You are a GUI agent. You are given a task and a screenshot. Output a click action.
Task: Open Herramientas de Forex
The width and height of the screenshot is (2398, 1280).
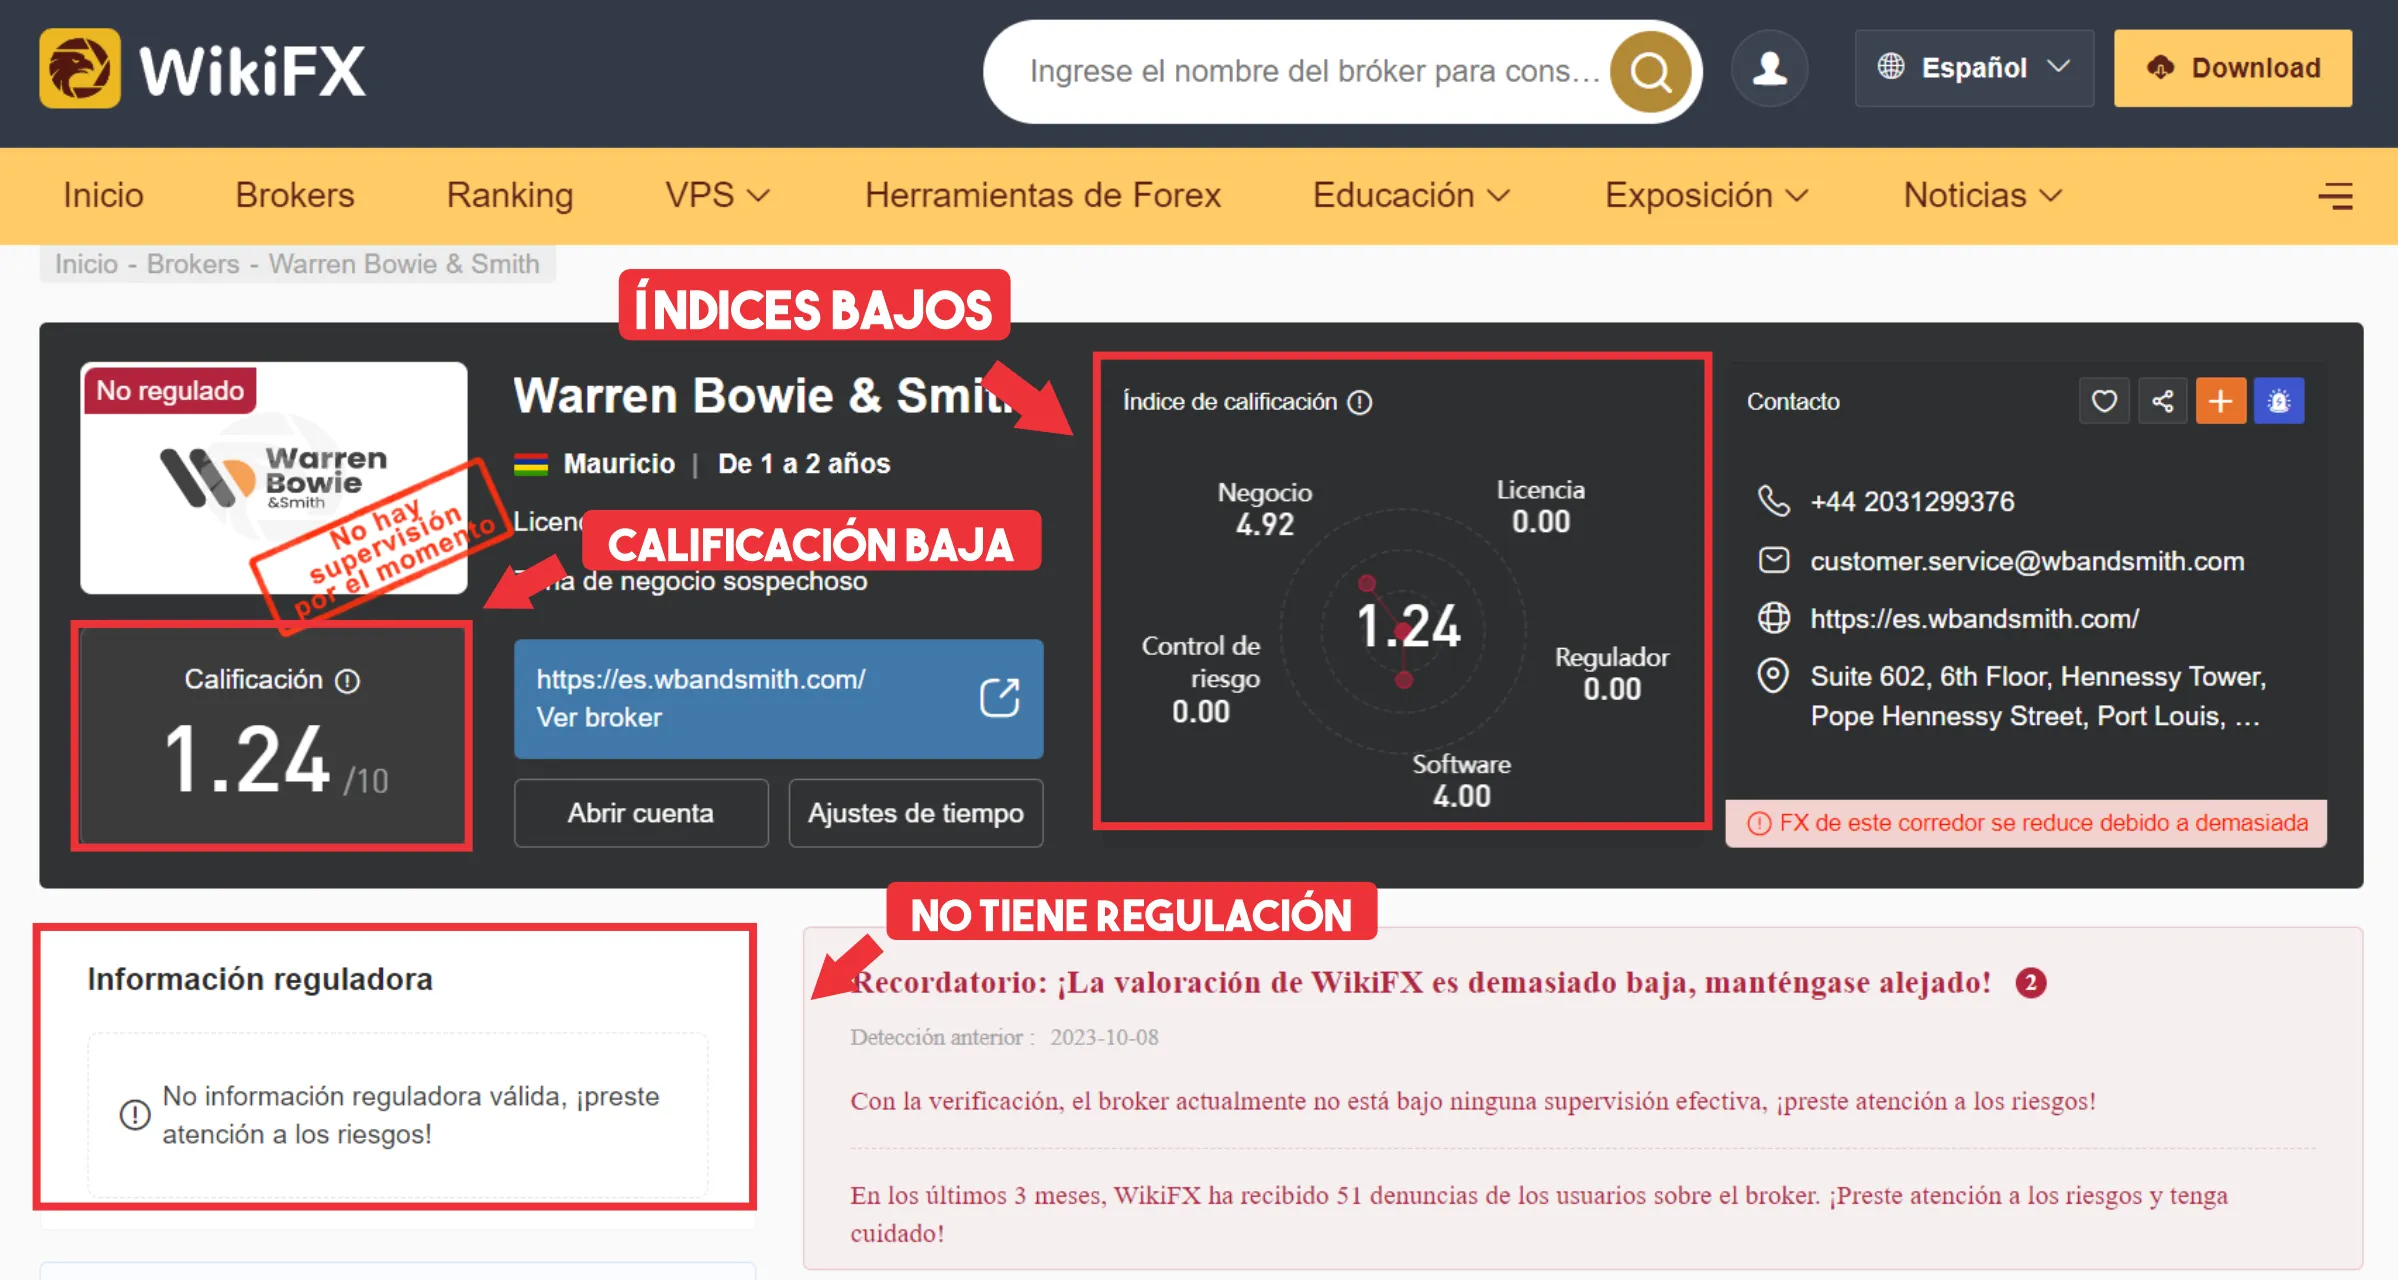1043,195
